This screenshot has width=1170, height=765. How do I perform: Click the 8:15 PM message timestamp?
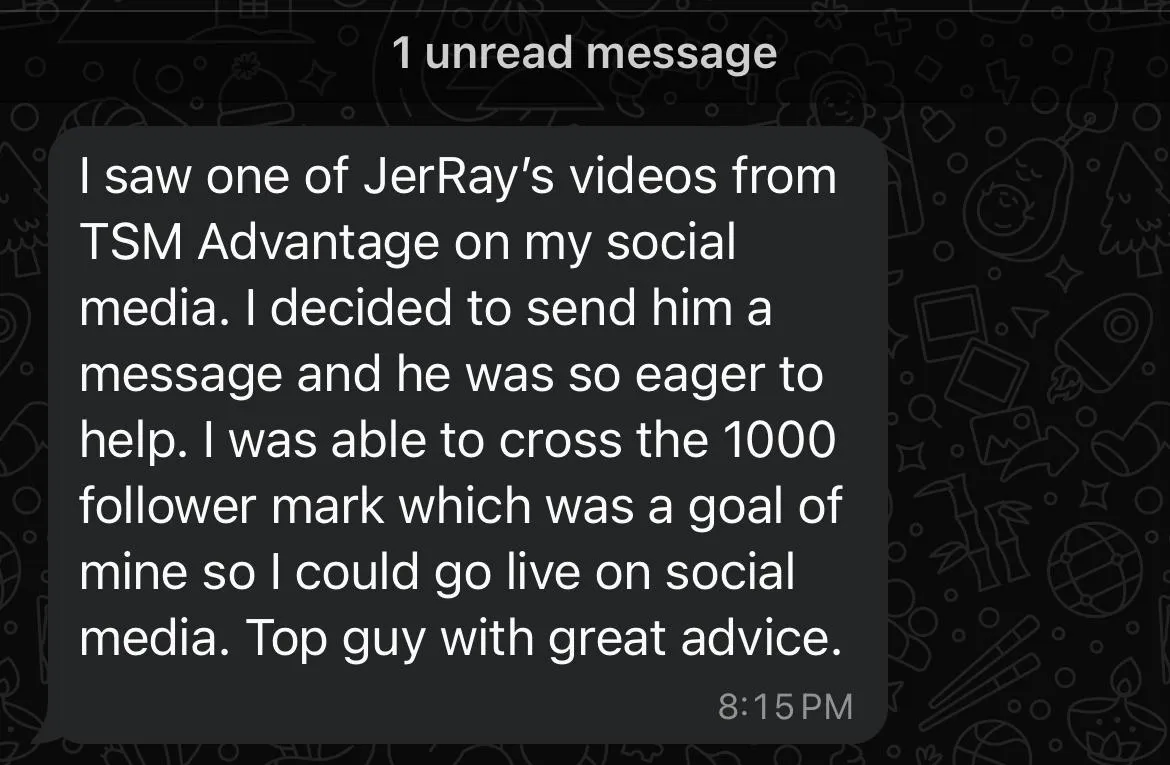tap(785, 707)
